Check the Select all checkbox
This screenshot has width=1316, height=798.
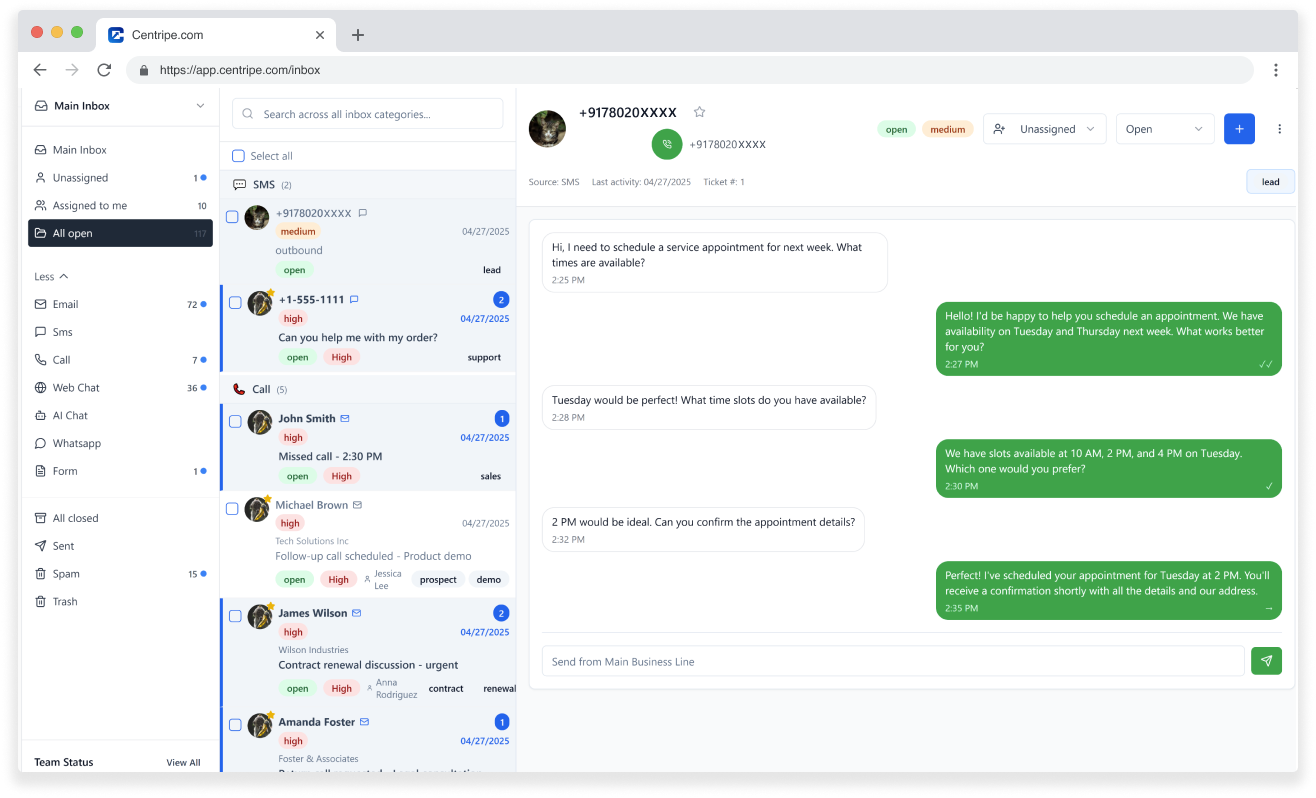point(238,156)
